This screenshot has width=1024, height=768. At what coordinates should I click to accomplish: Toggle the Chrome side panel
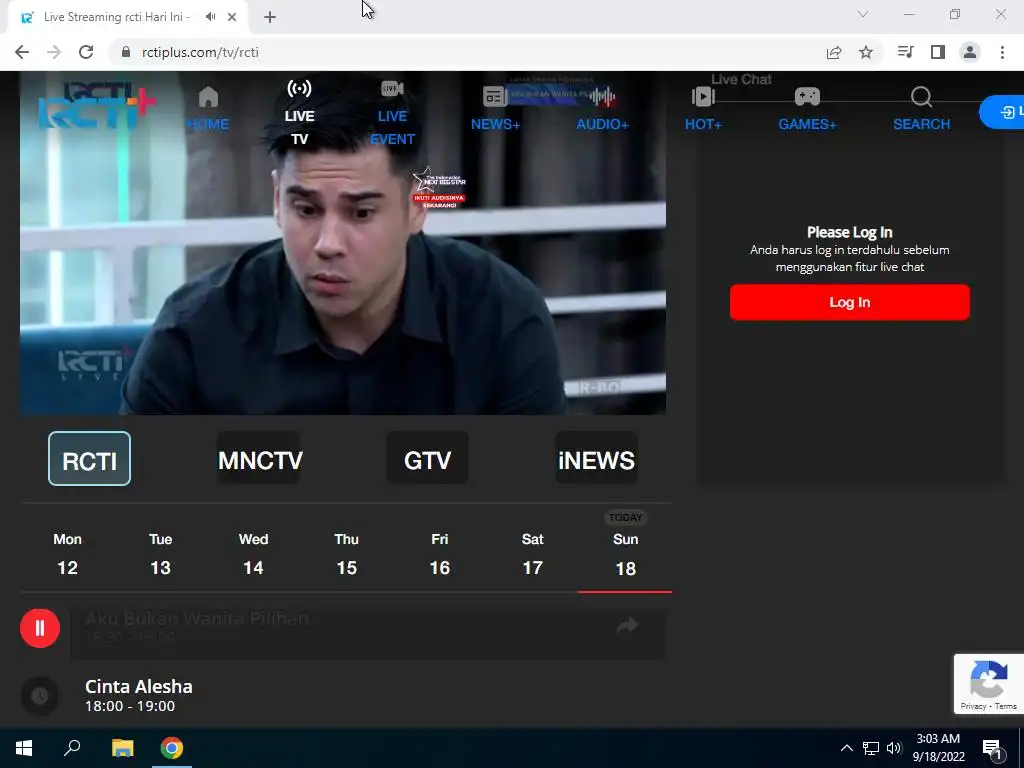[938, 52]
